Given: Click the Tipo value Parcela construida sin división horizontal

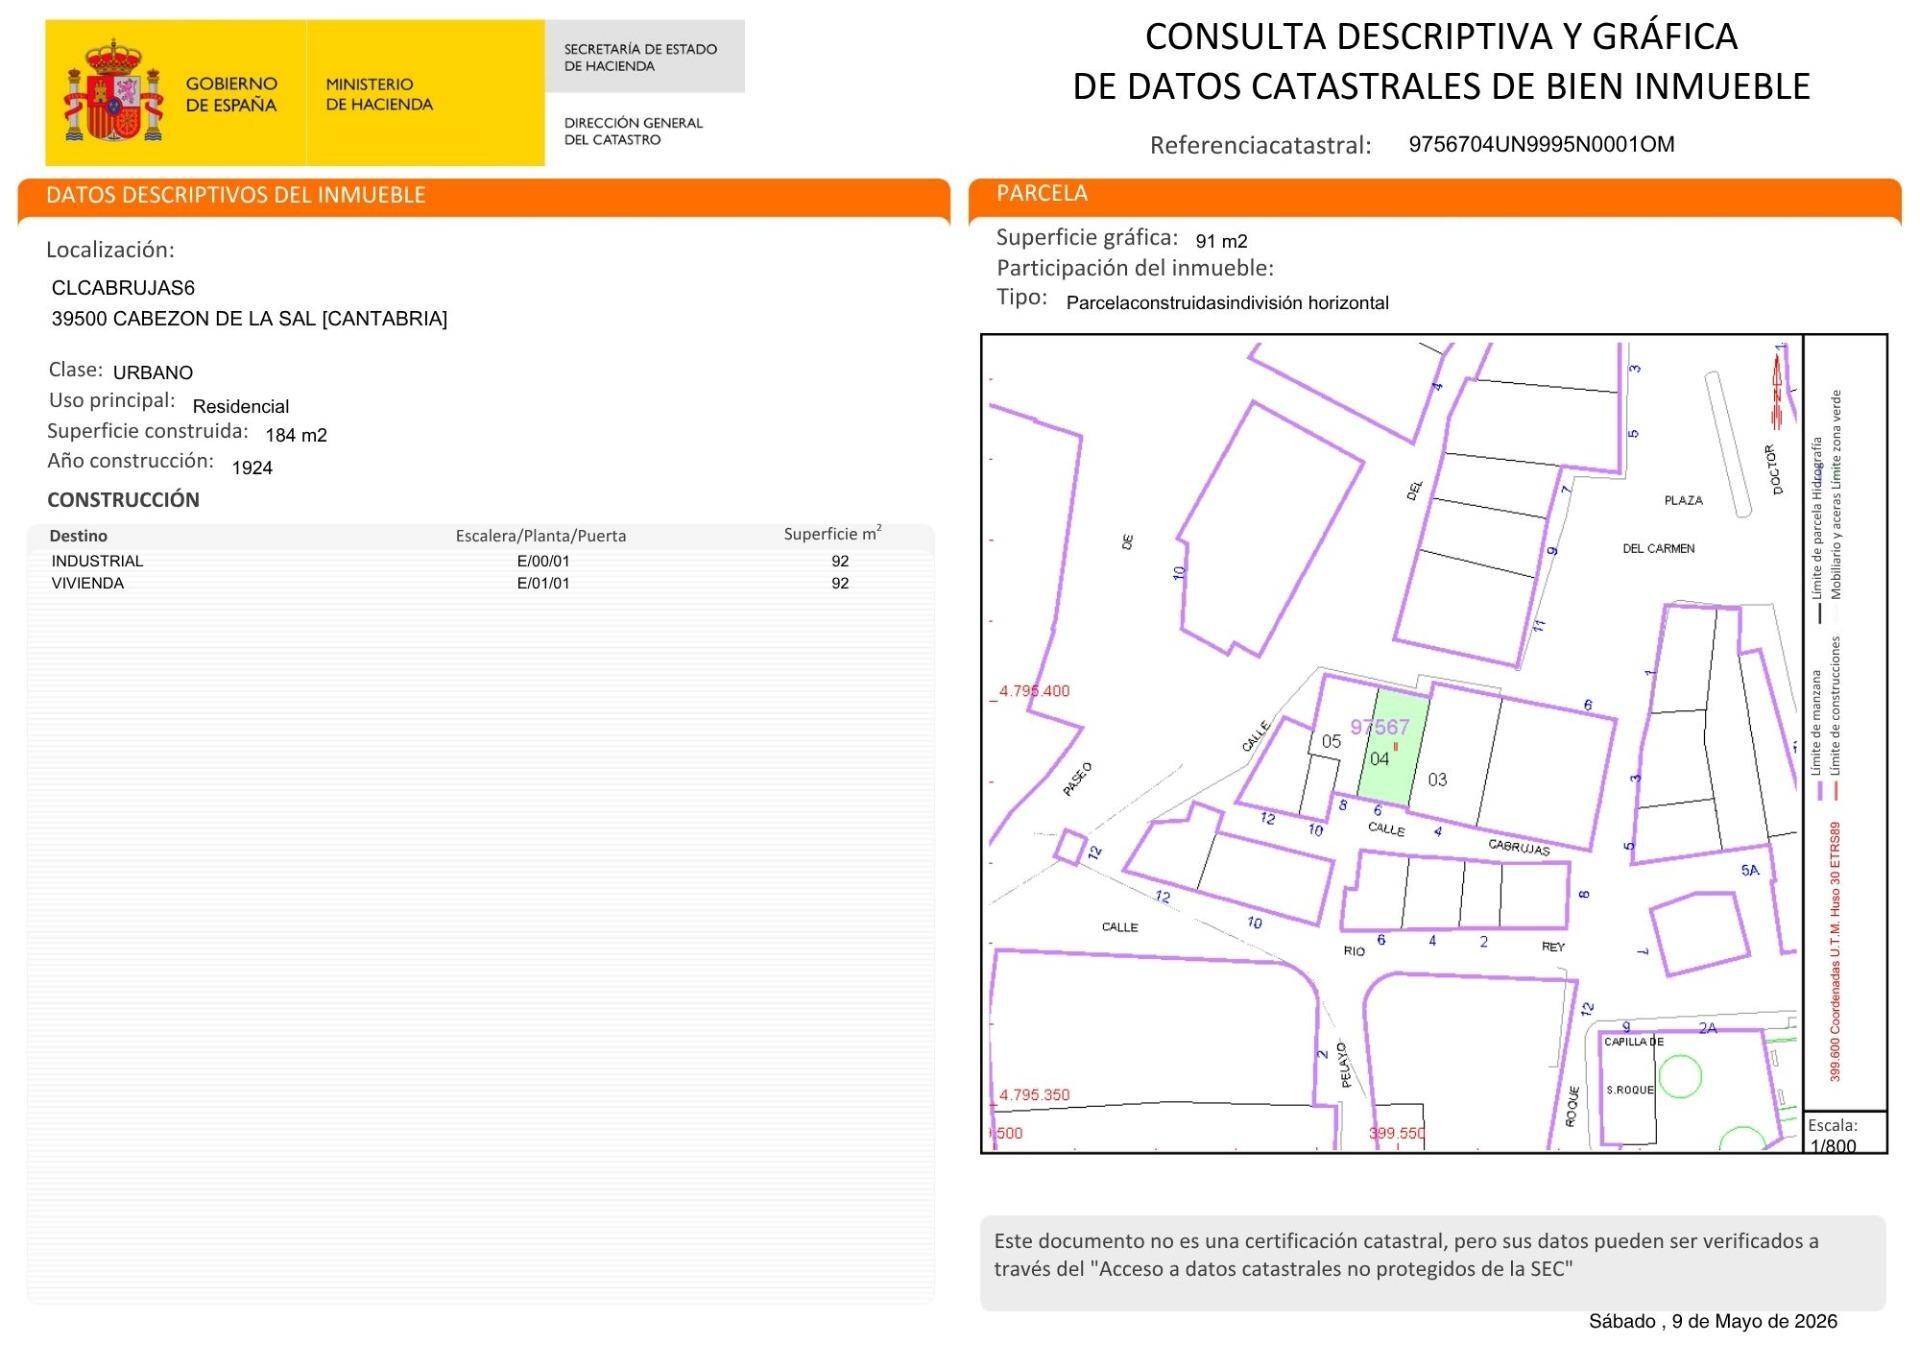Looking at the screenshot, I should click(1227, 303).
